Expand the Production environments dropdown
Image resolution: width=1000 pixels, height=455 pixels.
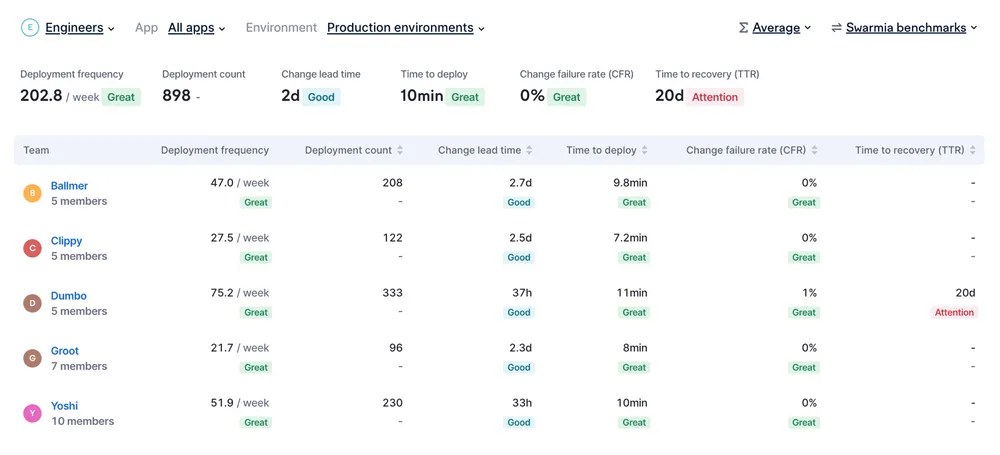(x=406, y=27)
